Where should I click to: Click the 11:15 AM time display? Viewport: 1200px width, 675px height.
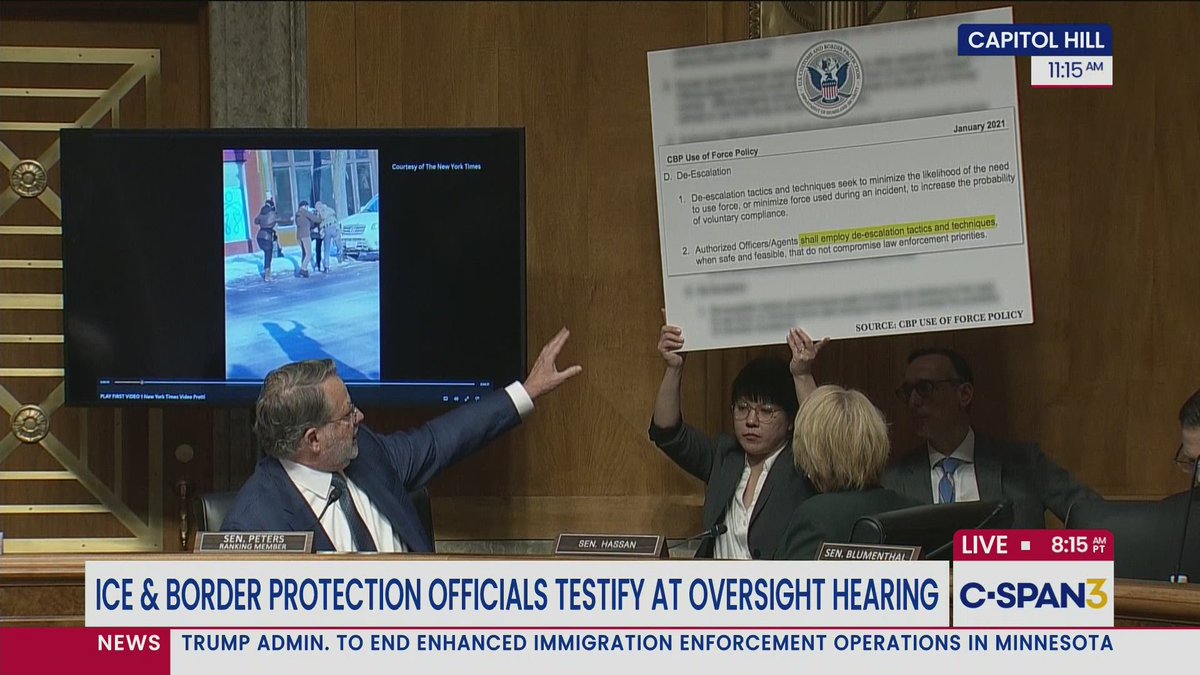(x=1071, y=71)
